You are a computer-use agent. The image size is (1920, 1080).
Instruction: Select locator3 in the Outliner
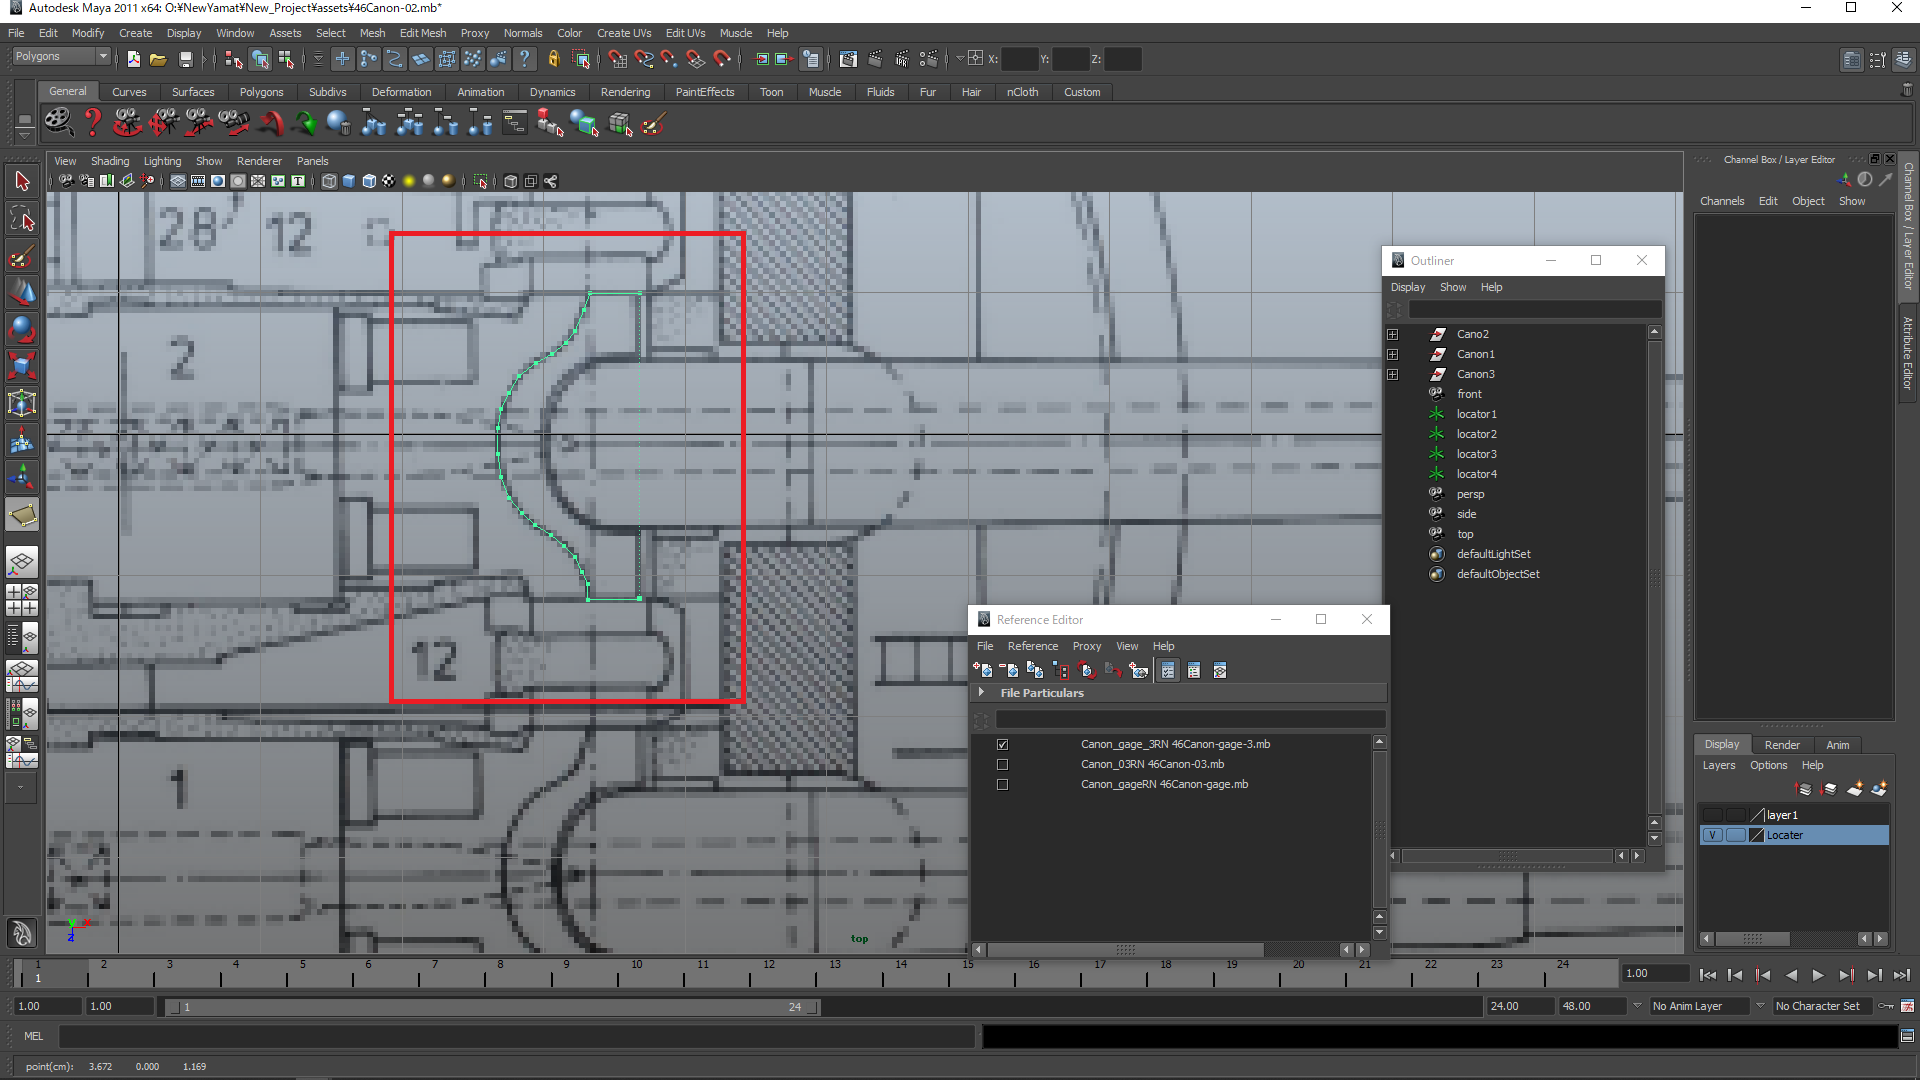click(1476, 455)
